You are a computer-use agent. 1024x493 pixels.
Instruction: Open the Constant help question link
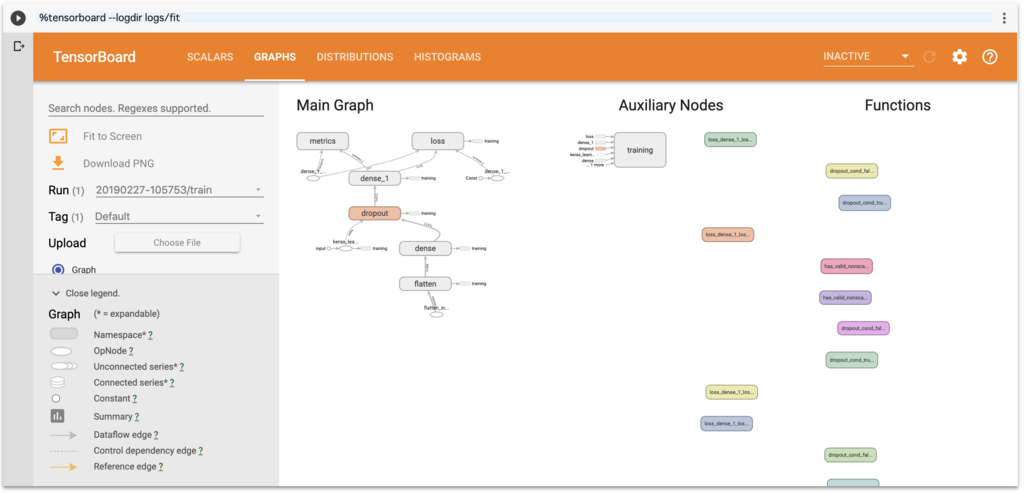click(x=135, y=398)
